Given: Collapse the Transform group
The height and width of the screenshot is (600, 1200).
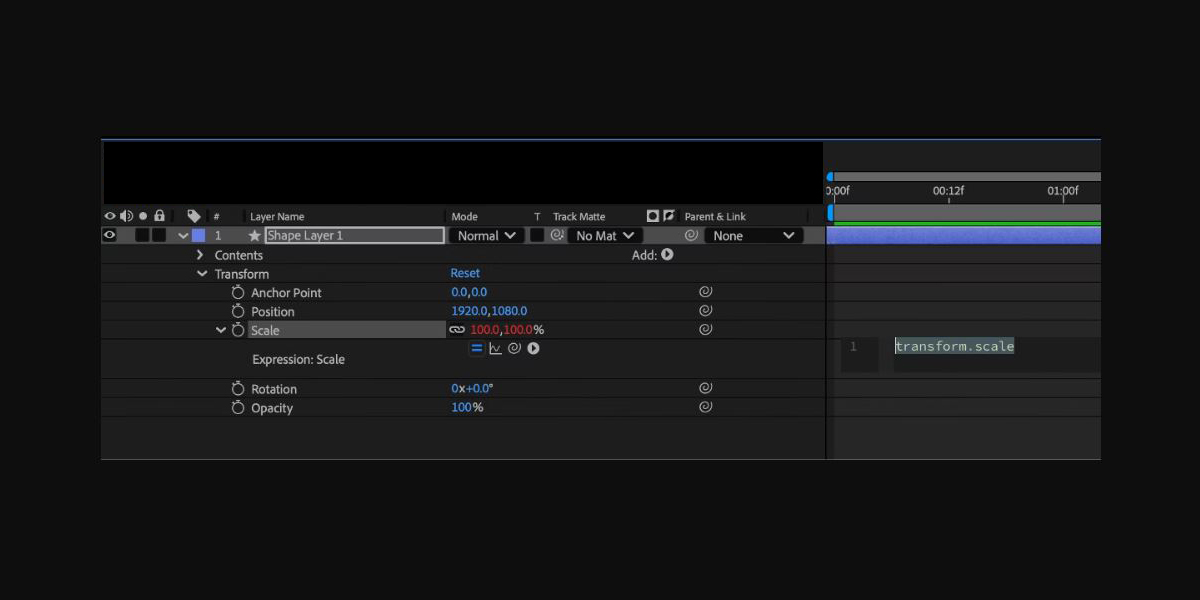Looking at the screenshot, I should [202, 274].
